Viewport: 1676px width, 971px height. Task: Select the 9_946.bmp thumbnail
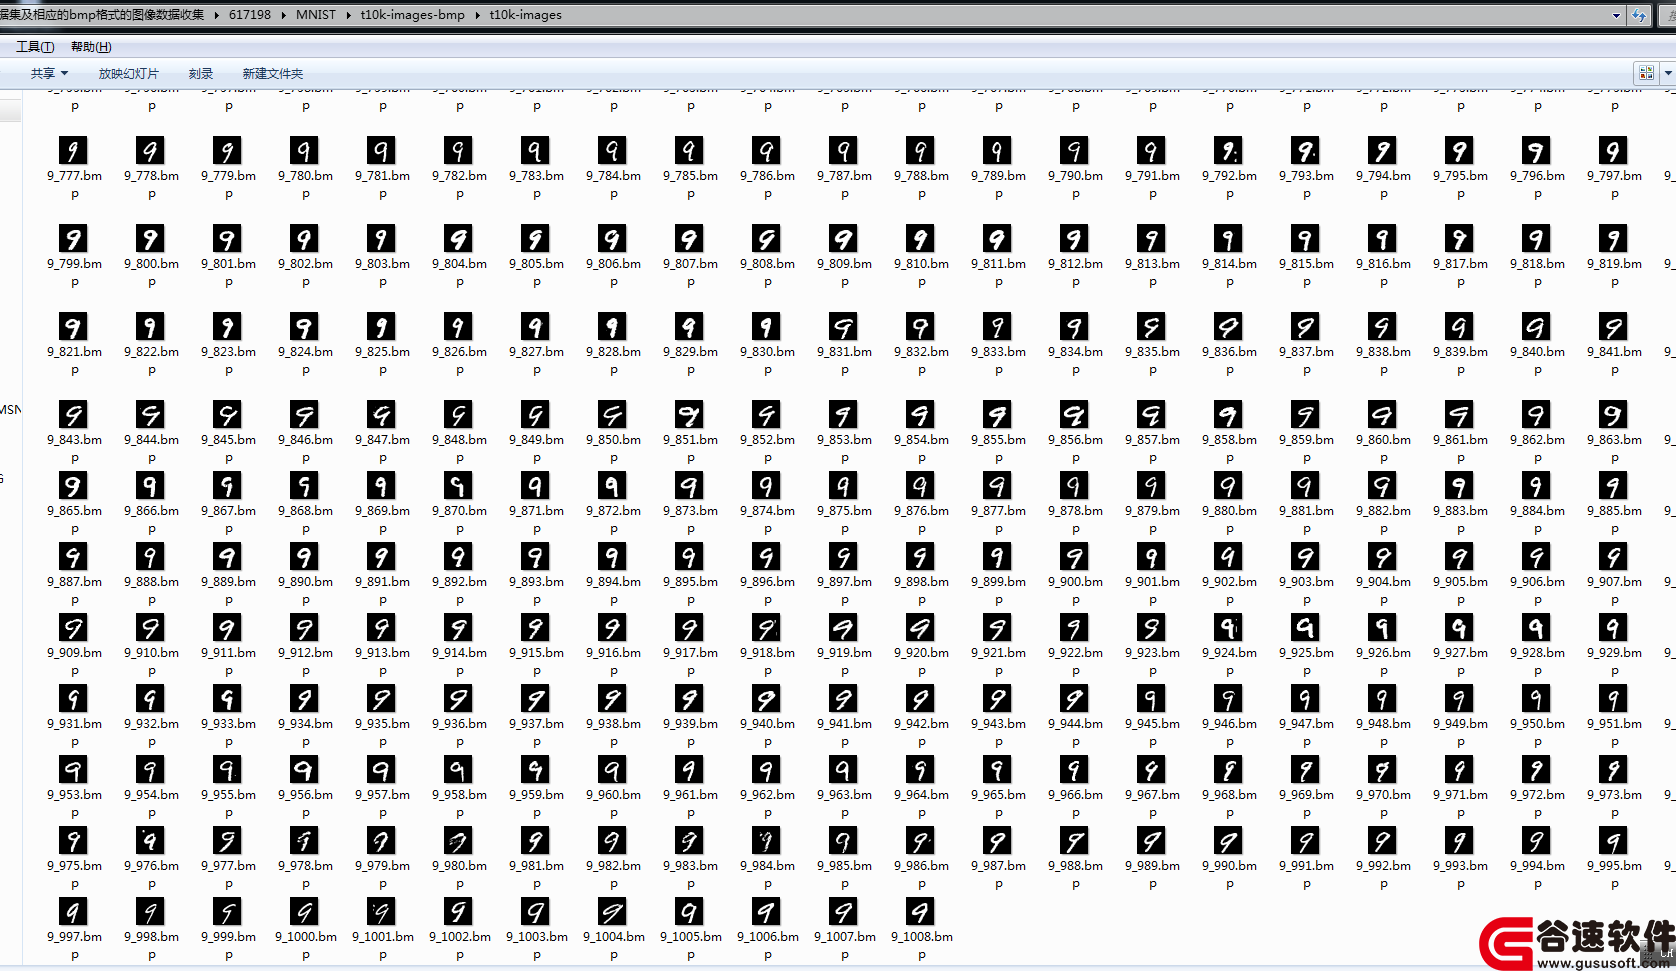click(1228, 698)
